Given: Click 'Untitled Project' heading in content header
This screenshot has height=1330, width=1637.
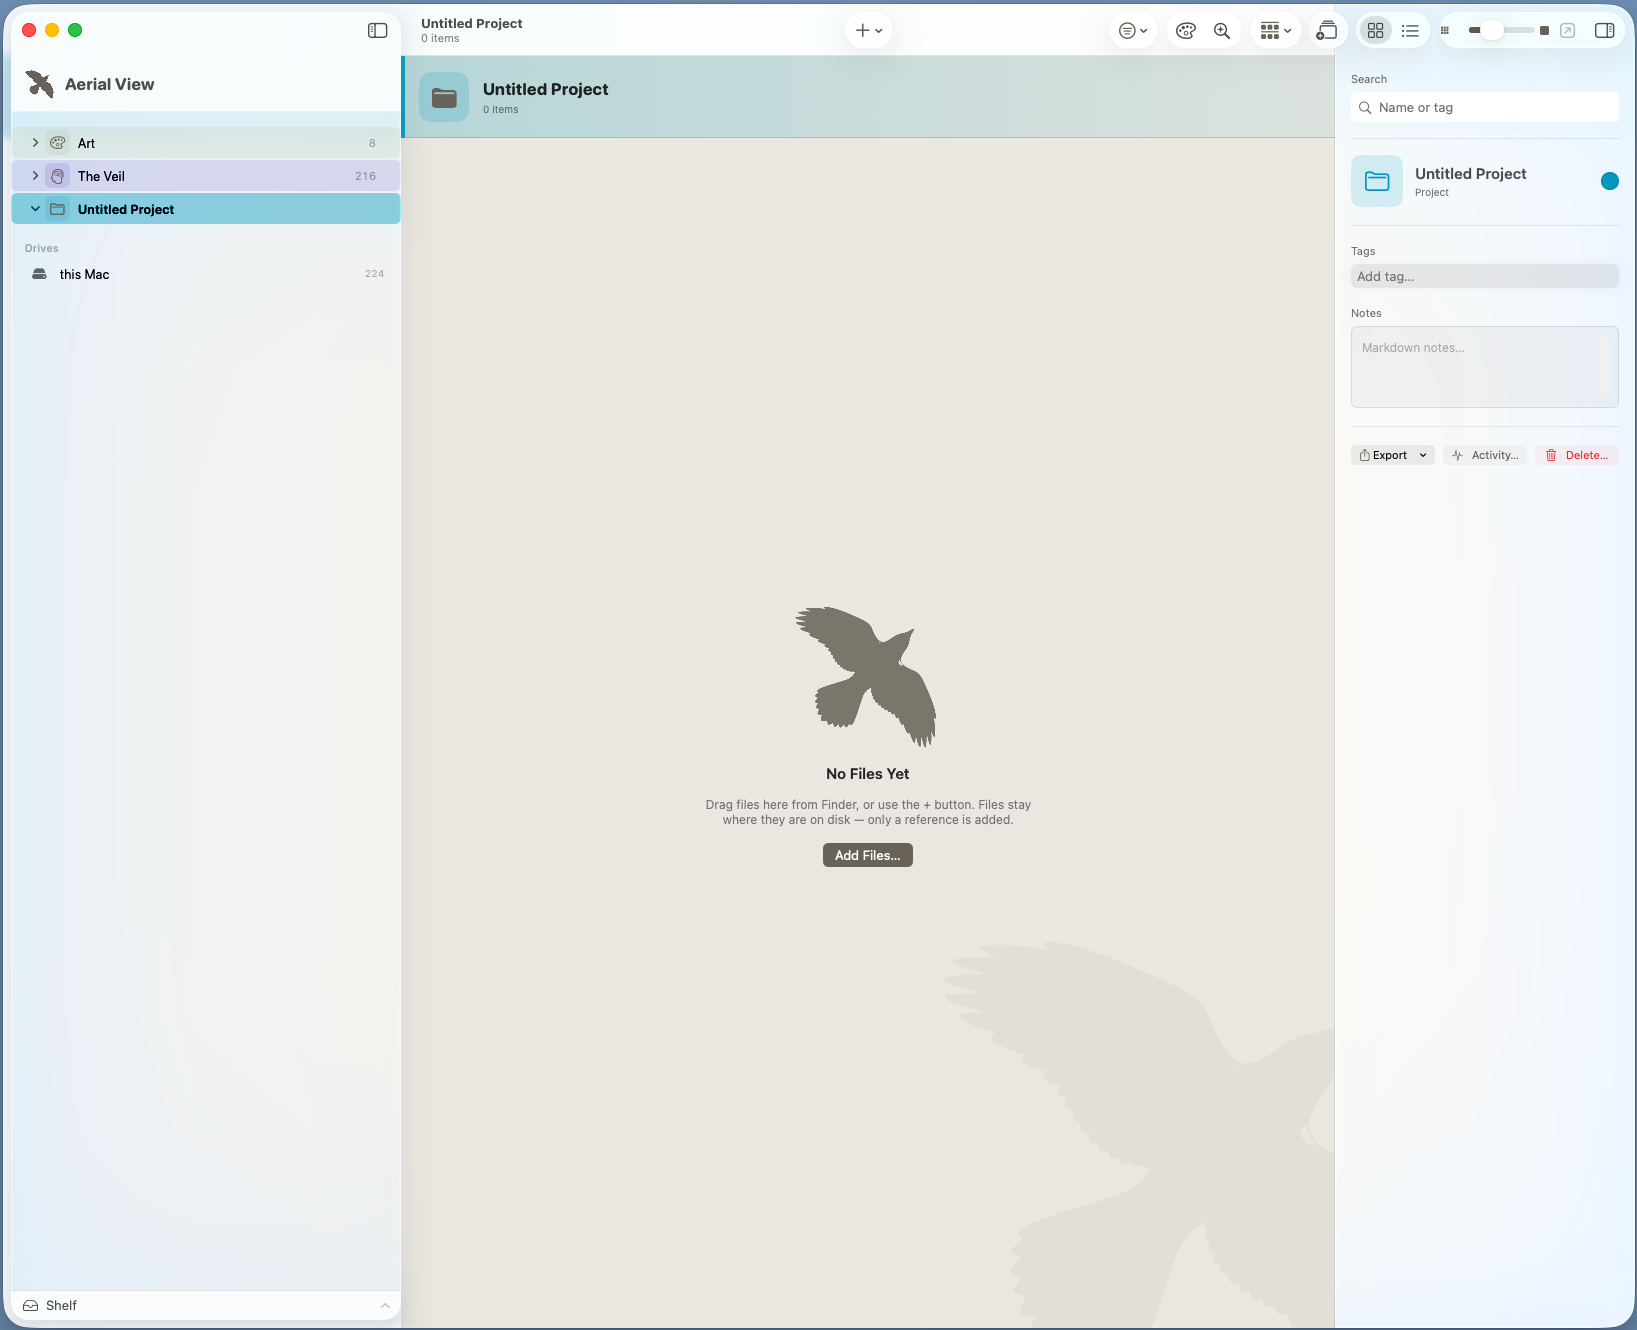Looking at the screenshot, I should 545,89.
